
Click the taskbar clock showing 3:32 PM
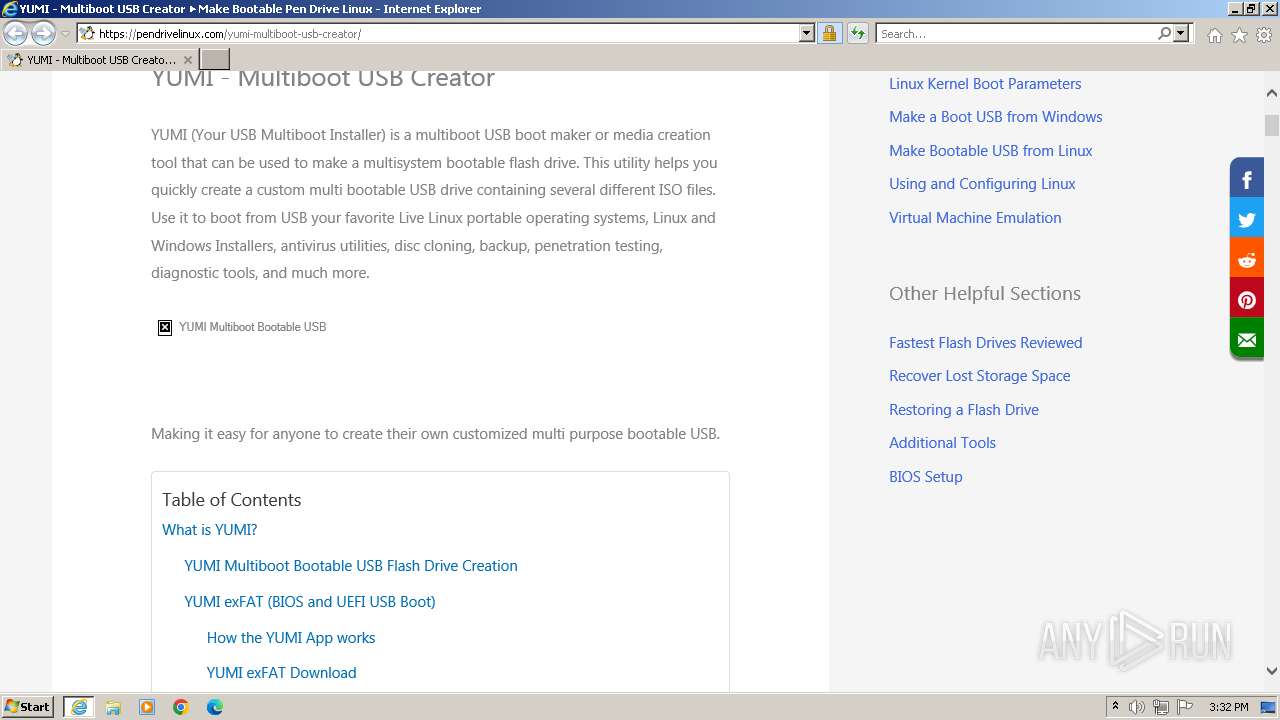(x=1228, y=707)
